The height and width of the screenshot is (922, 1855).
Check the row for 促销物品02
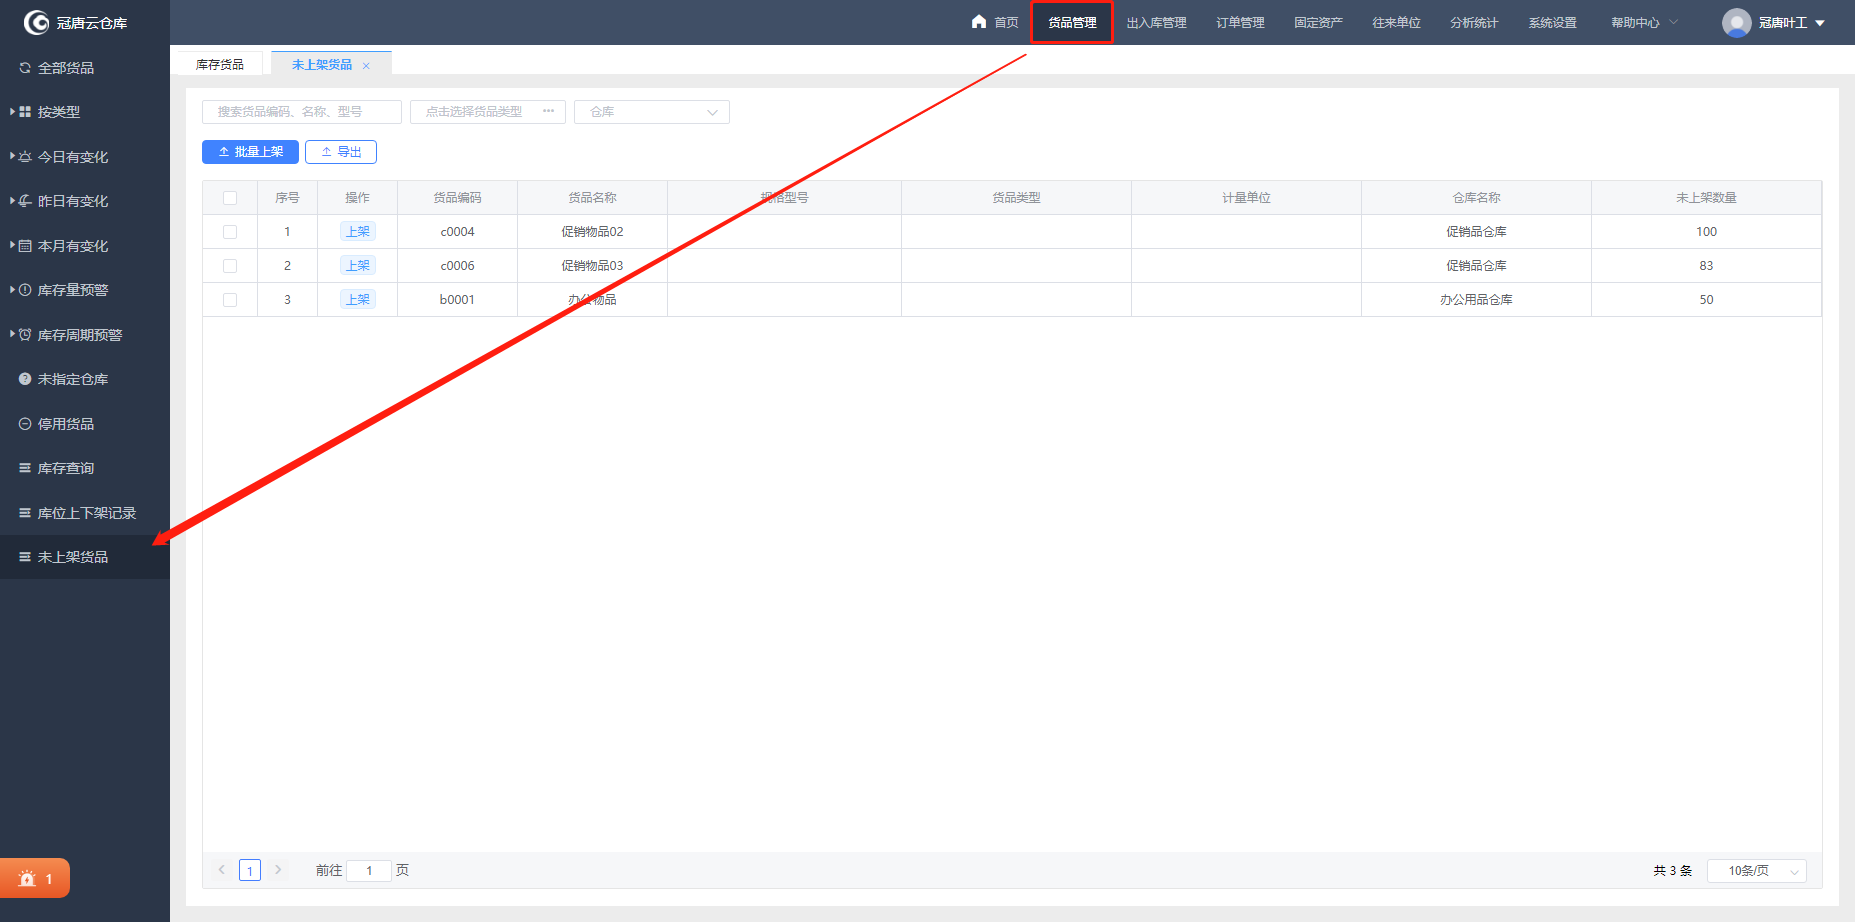coord(230,232)
